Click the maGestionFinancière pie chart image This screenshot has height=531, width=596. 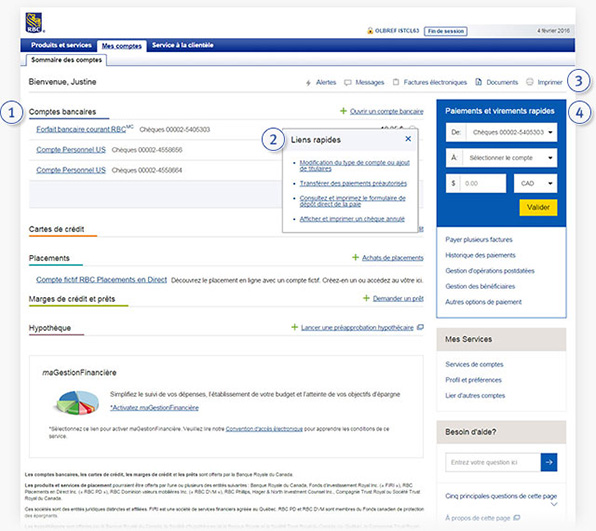click(77, 402)
